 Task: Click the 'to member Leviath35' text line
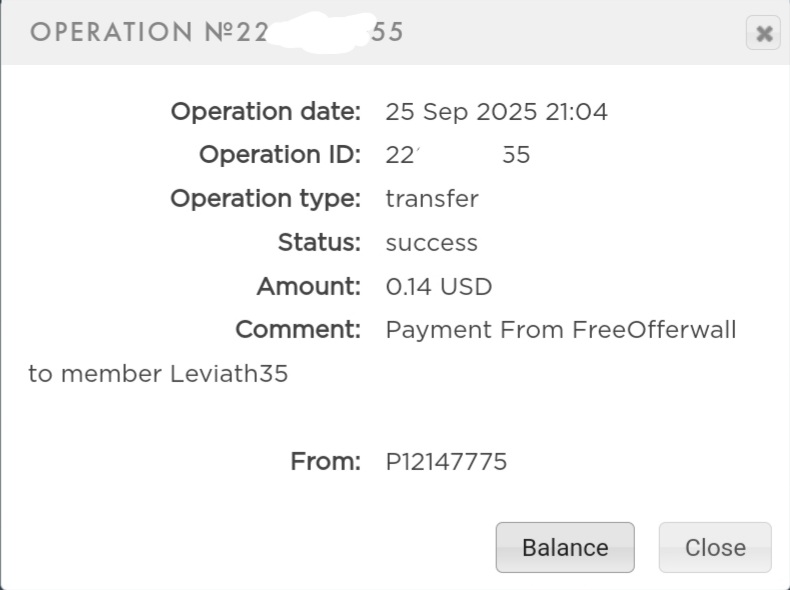coord(158,374)
